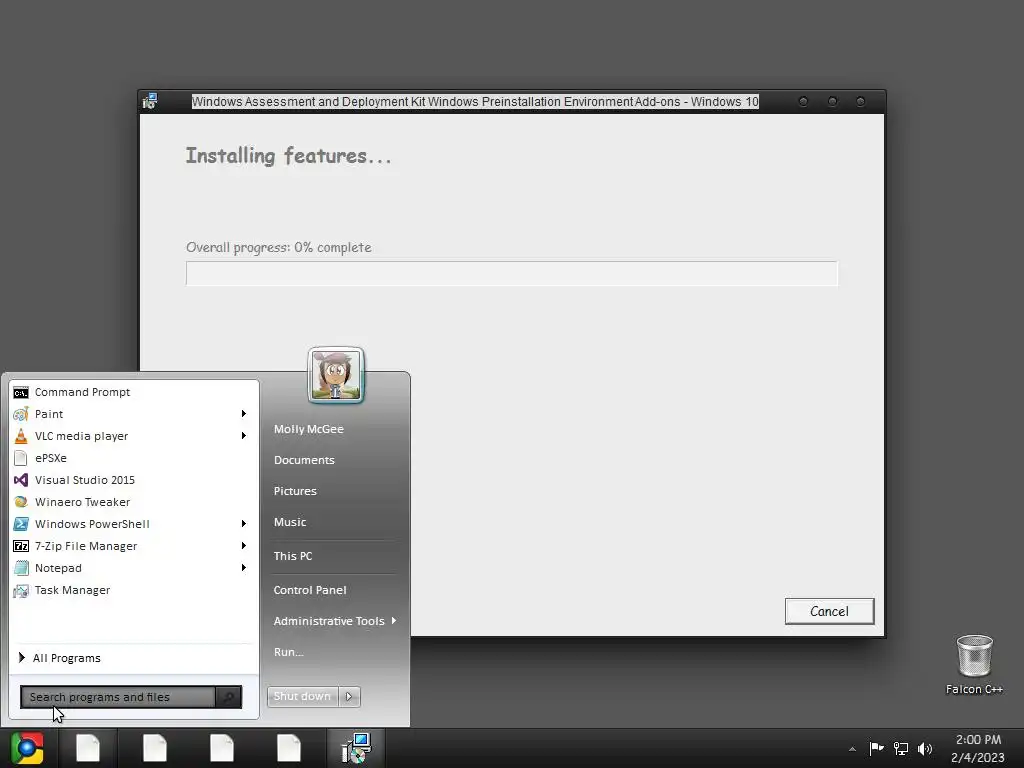Image resolution: width=1024 pixels, height=768 pixels.
Task: Expand the Windows PowerShell jump list arrow
Action: [244, 524]
